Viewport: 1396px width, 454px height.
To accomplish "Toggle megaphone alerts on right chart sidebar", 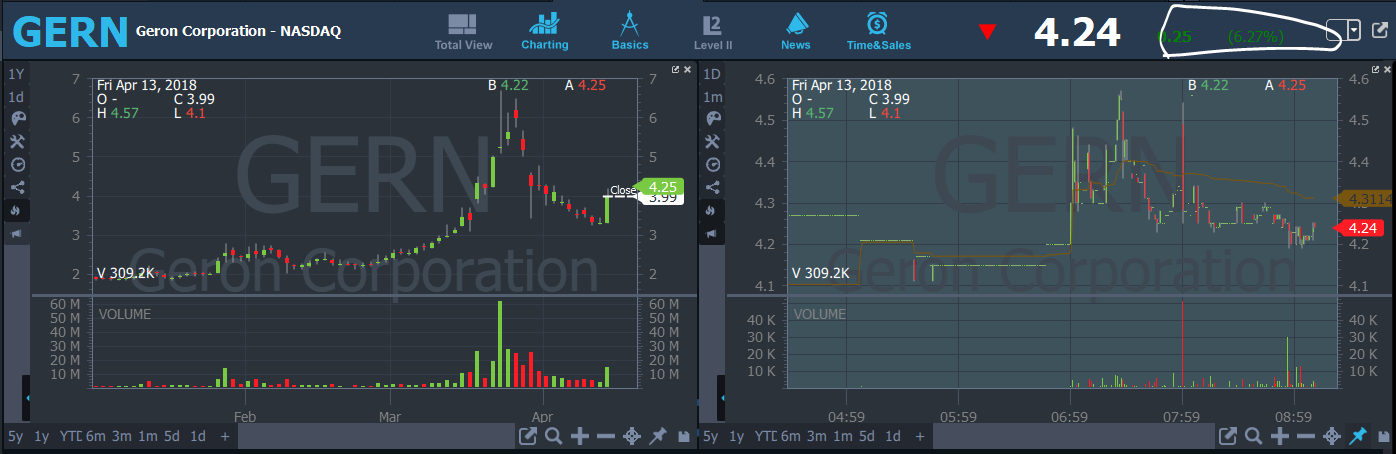I will click(713, 234).
